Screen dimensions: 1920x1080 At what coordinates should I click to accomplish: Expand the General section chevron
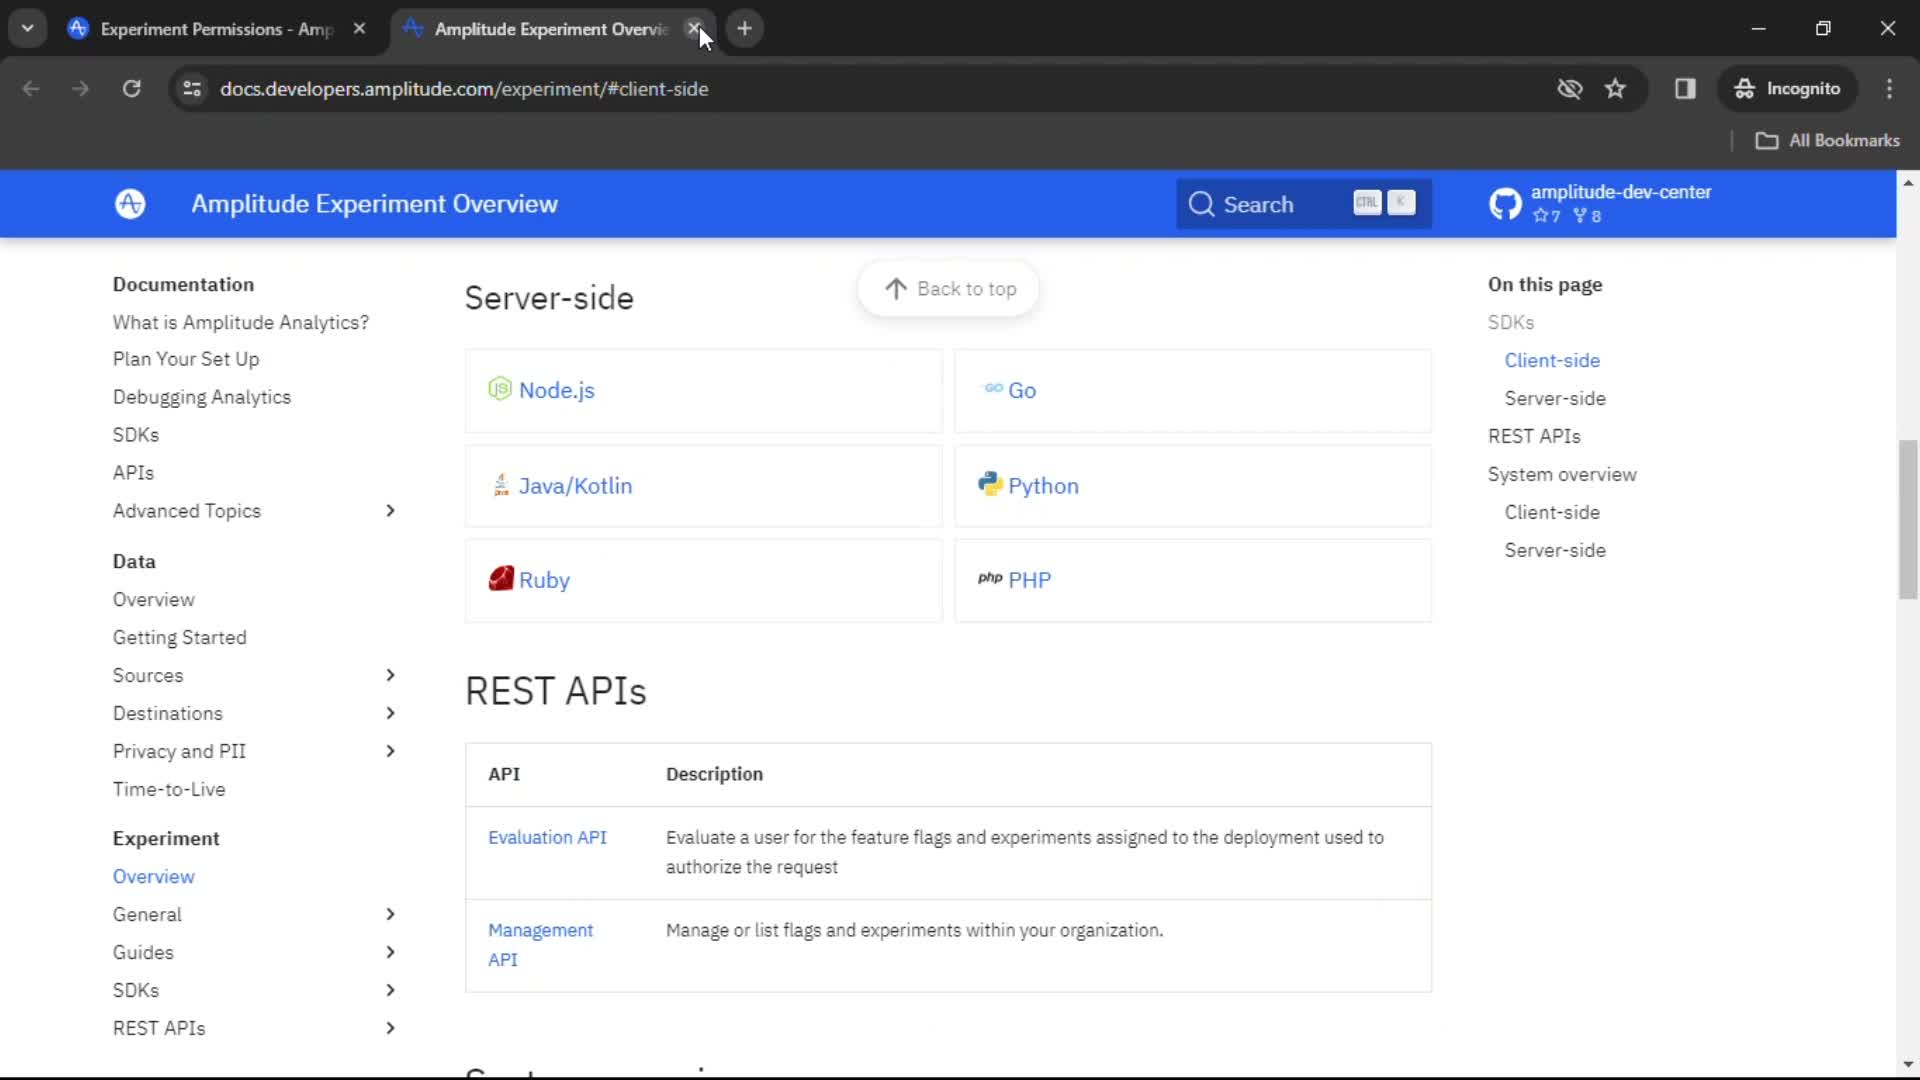pos(390,914)
